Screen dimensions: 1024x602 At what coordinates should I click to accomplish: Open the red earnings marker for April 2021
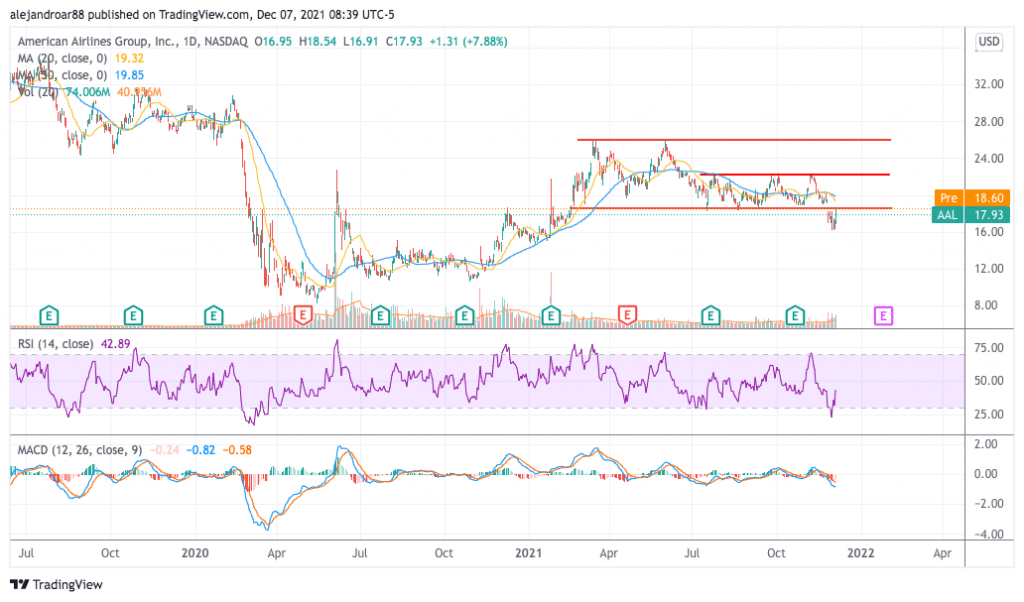(x=627, y=315)
